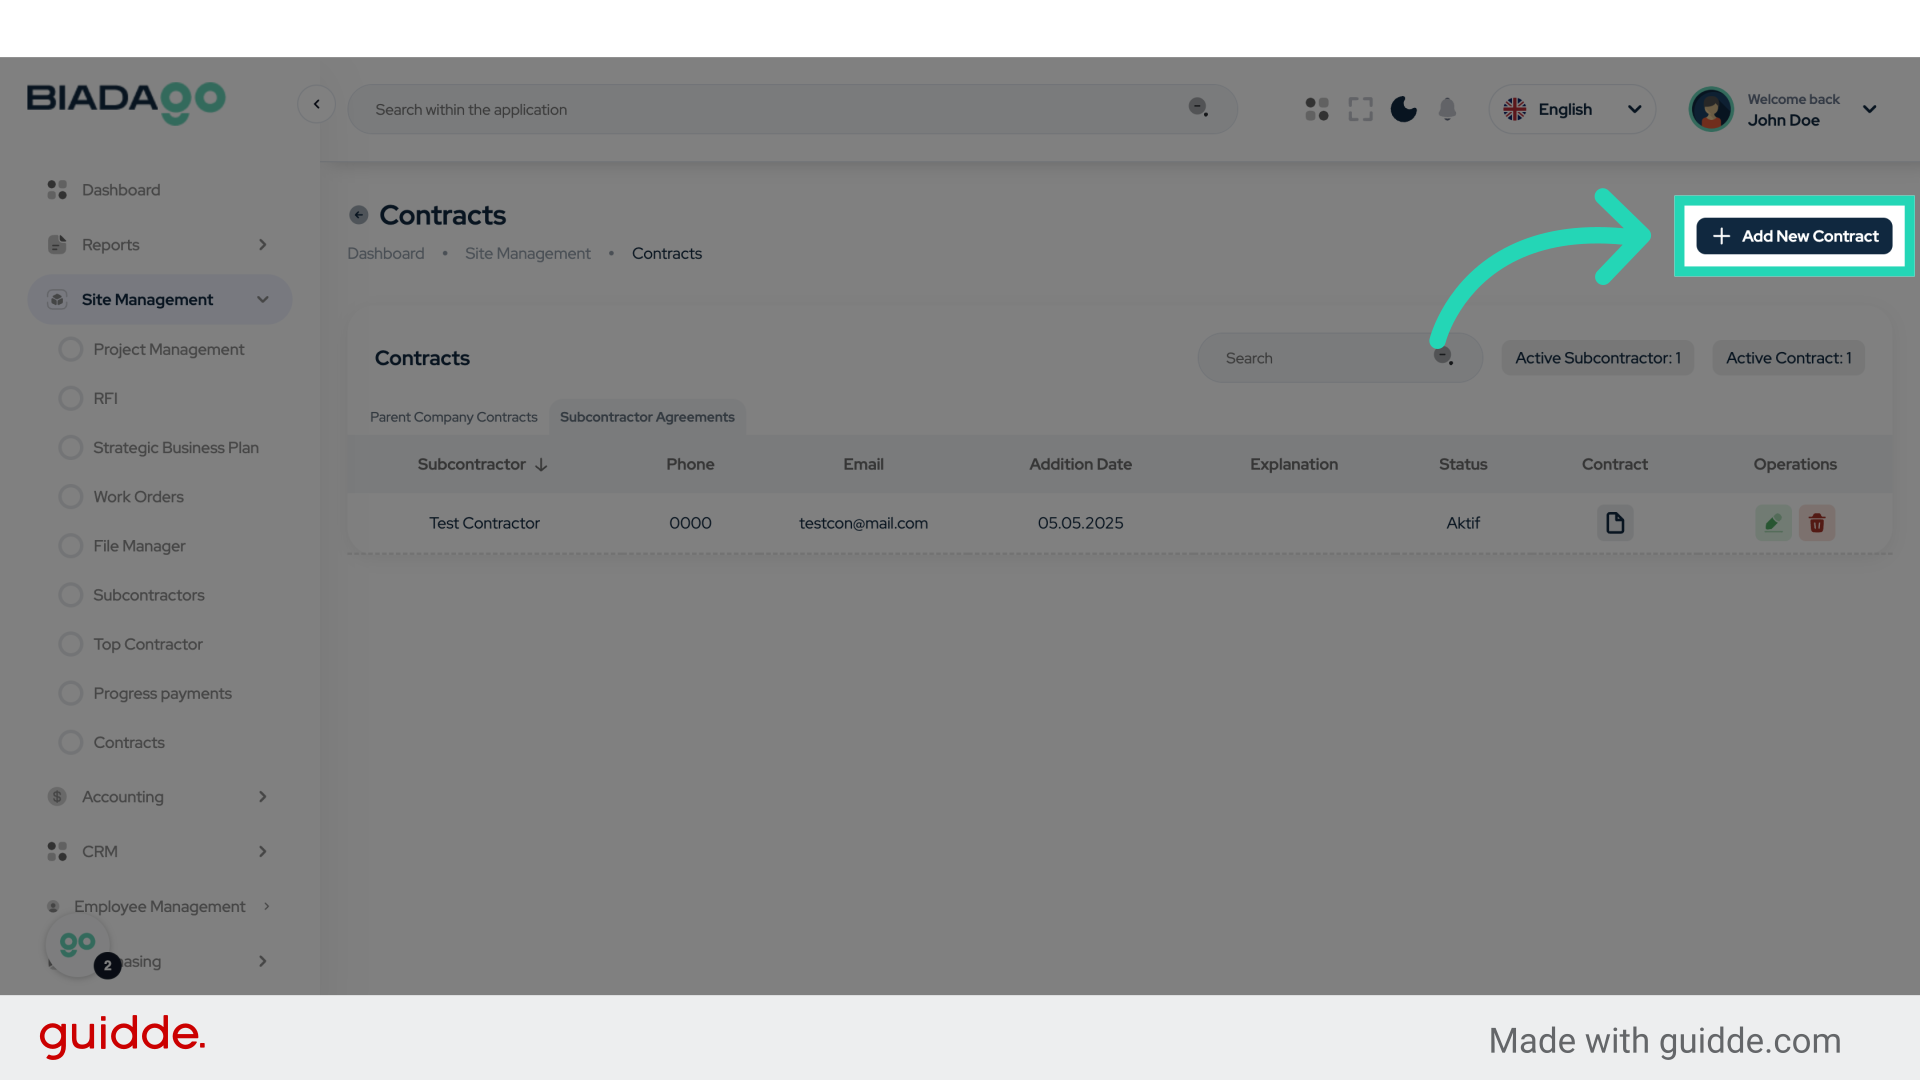Click the Add New Contract button

click(1793, 236)
